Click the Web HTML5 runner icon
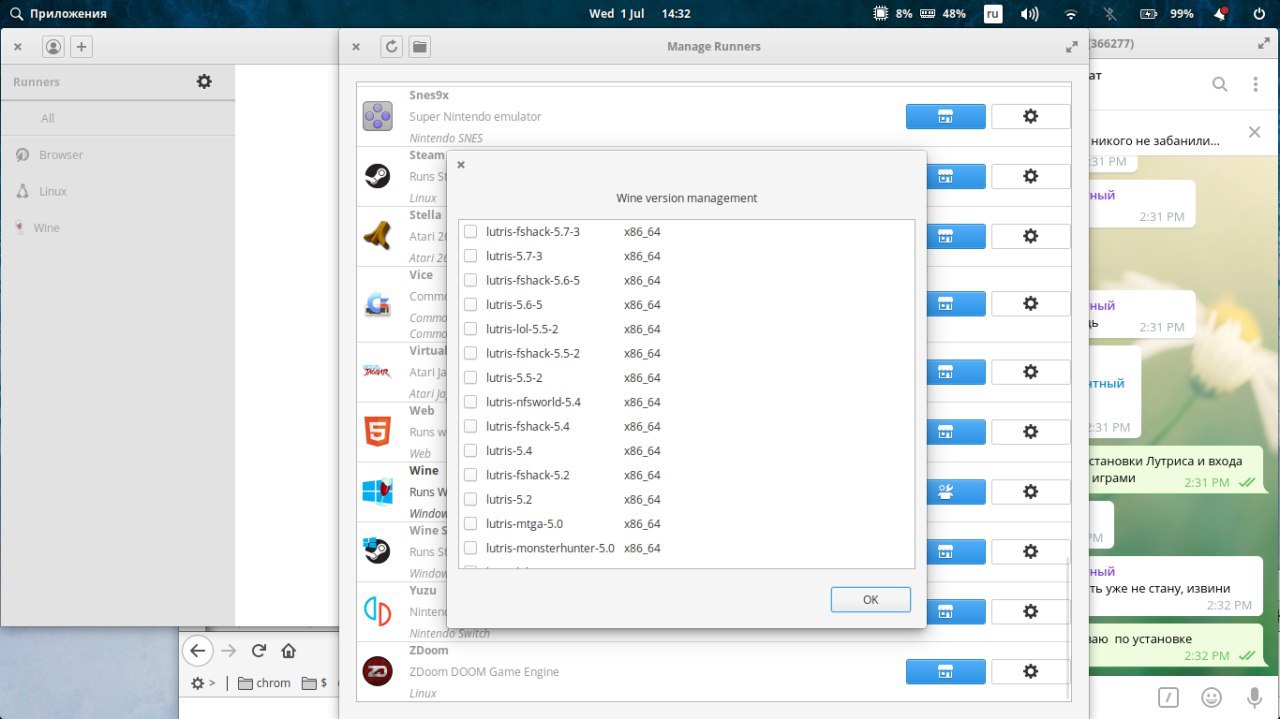Image resolution: width=1280 pixels, height=719 pixels. point(377,432)
